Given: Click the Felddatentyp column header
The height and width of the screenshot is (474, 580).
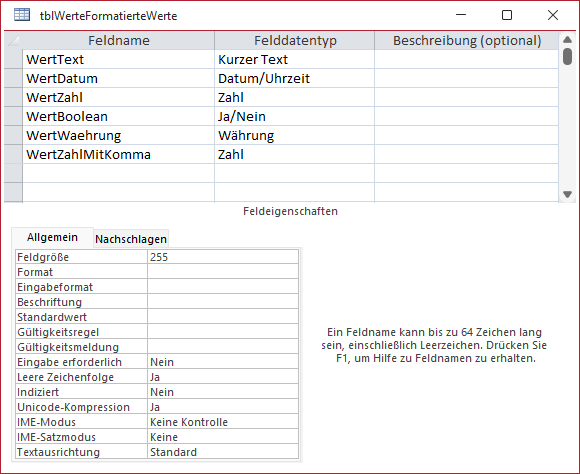Looking at the screenshot, I should 294,40.
